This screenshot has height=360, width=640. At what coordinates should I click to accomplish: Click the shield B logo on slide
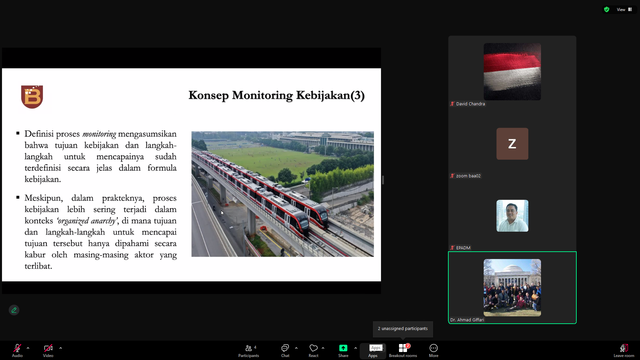pos(32,97)
